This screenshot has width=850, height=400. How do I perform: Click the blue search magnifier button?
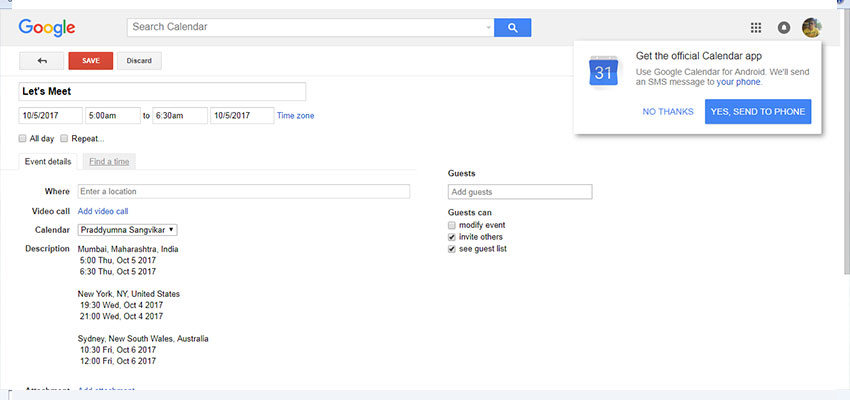[512, 28]
